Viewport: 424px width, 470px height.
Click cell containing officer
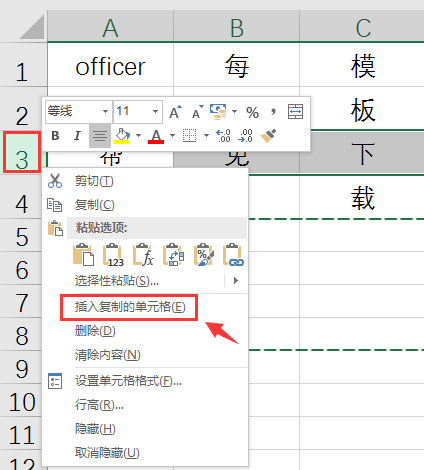pos(110,65)
